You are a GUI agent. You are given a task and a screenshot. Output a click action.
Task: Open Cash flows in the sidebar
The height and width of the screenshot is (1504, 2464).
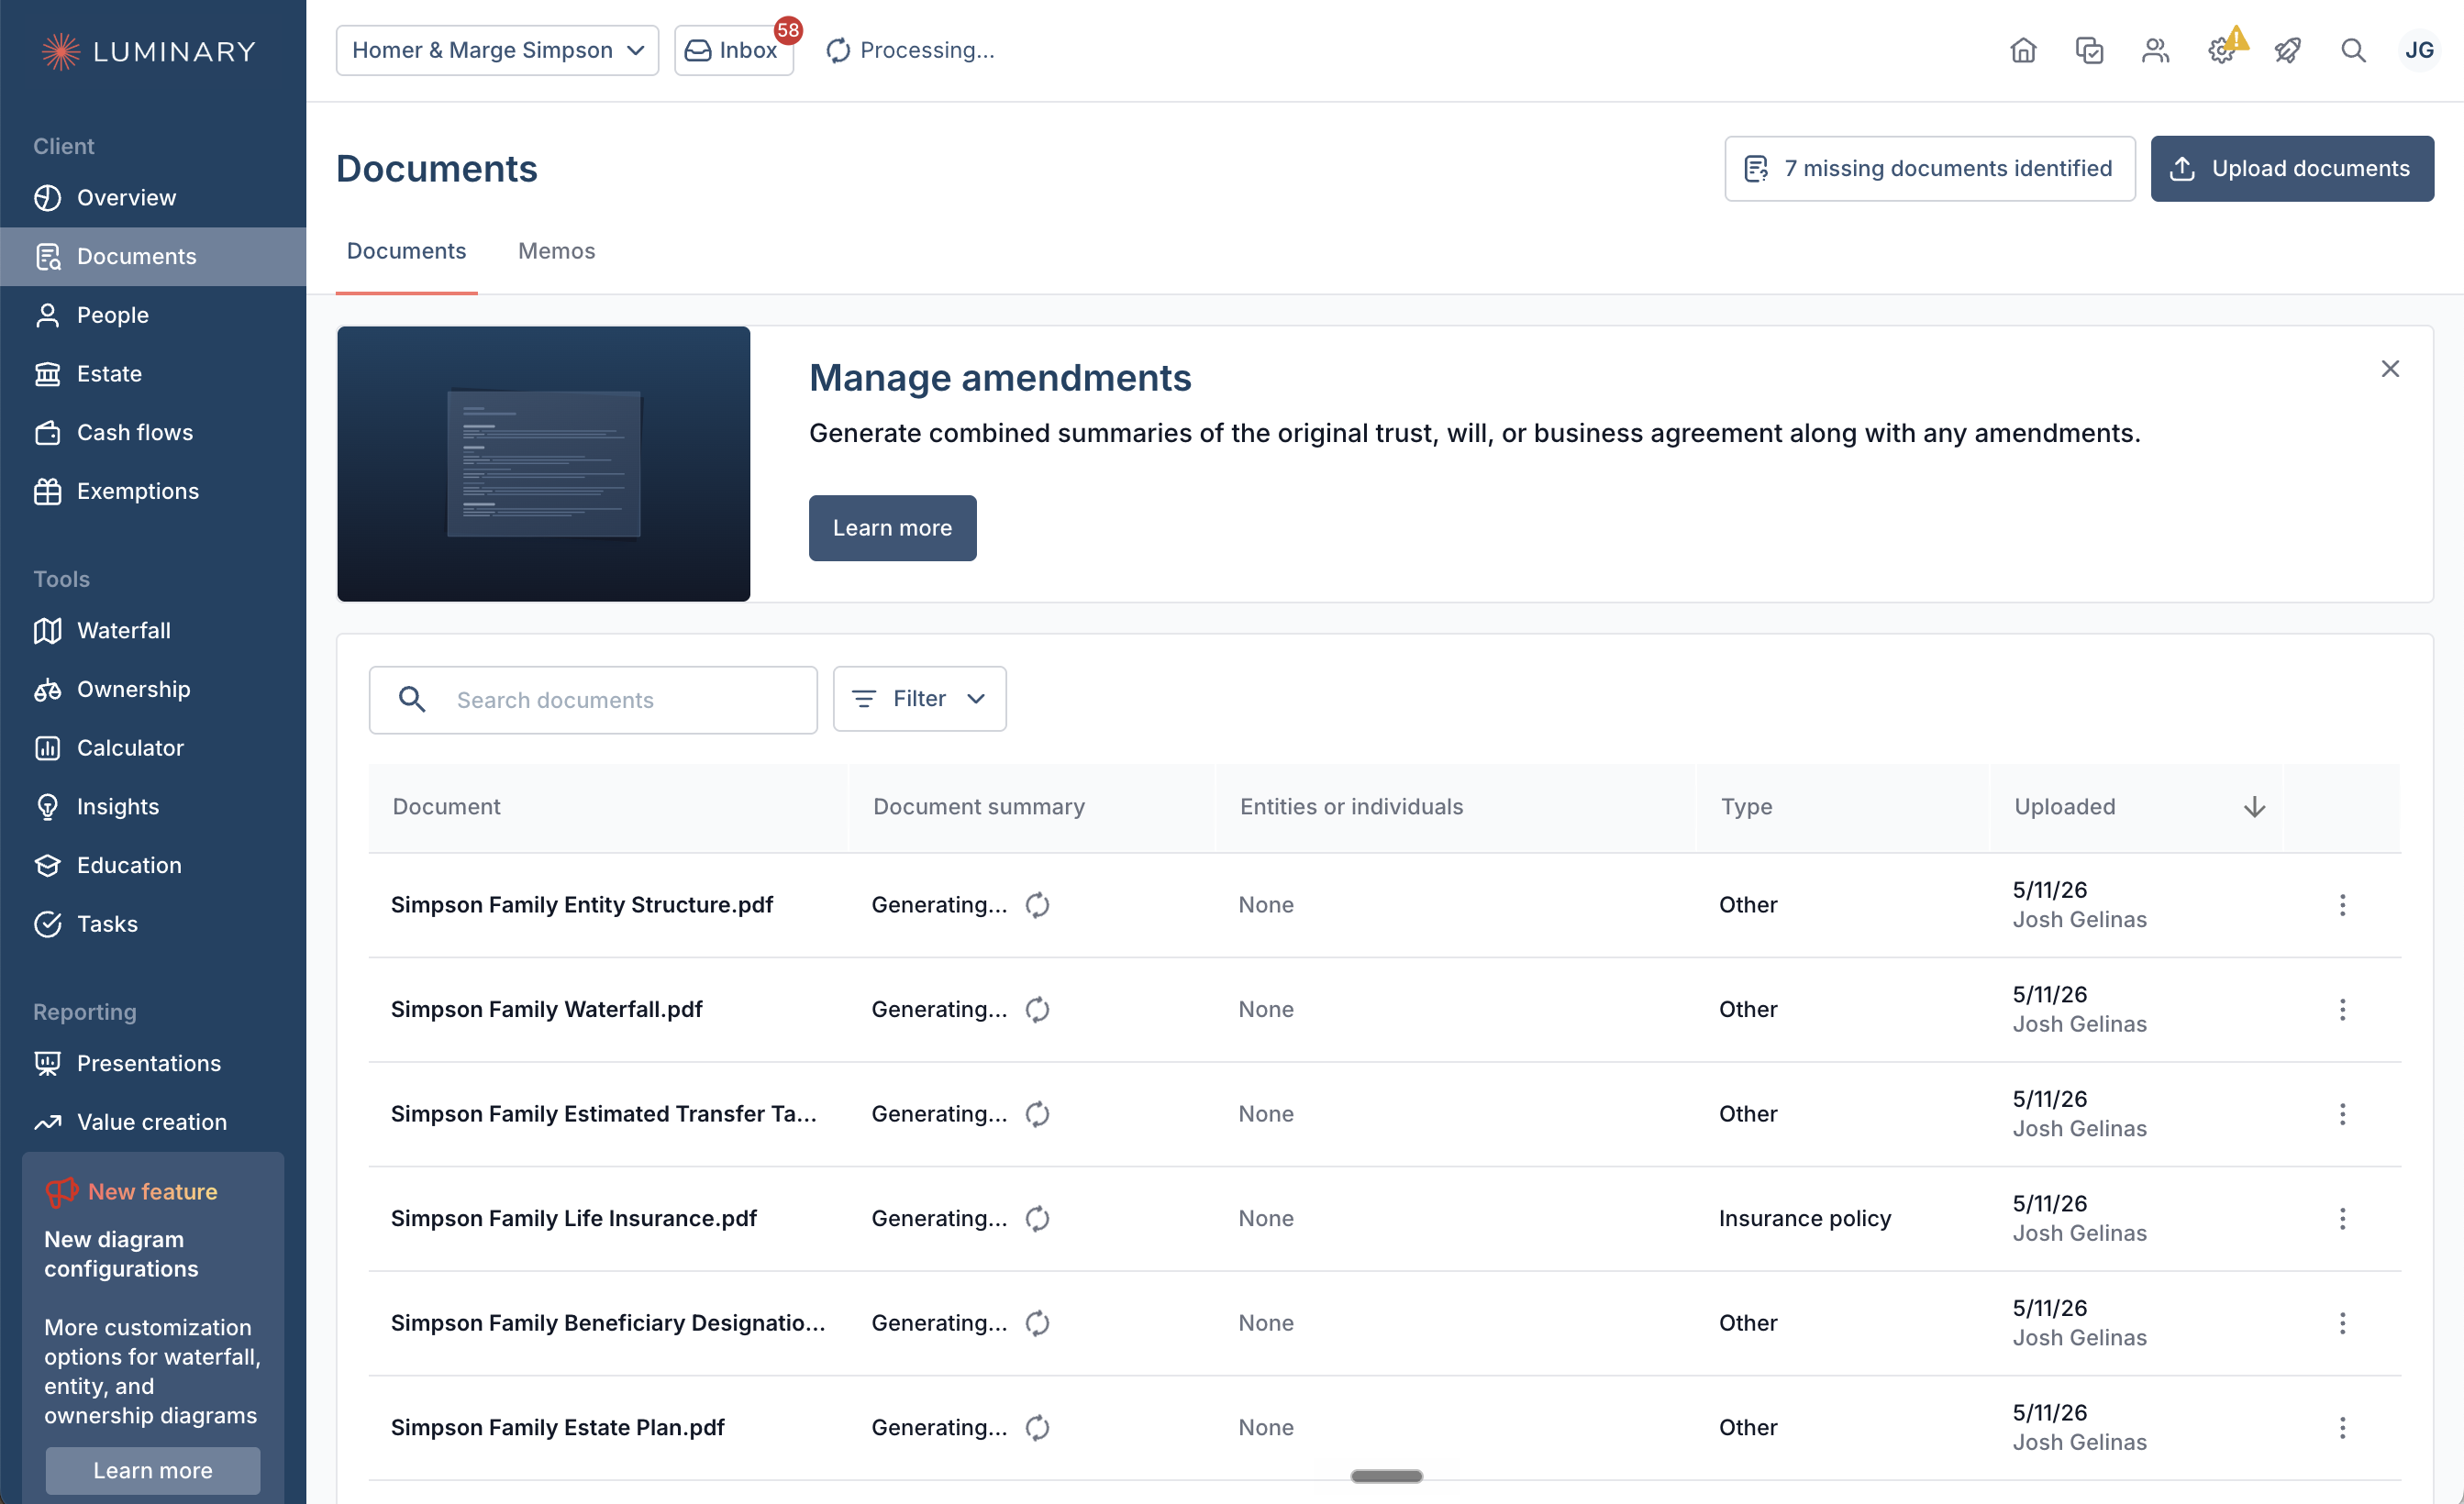coord(153,433)
